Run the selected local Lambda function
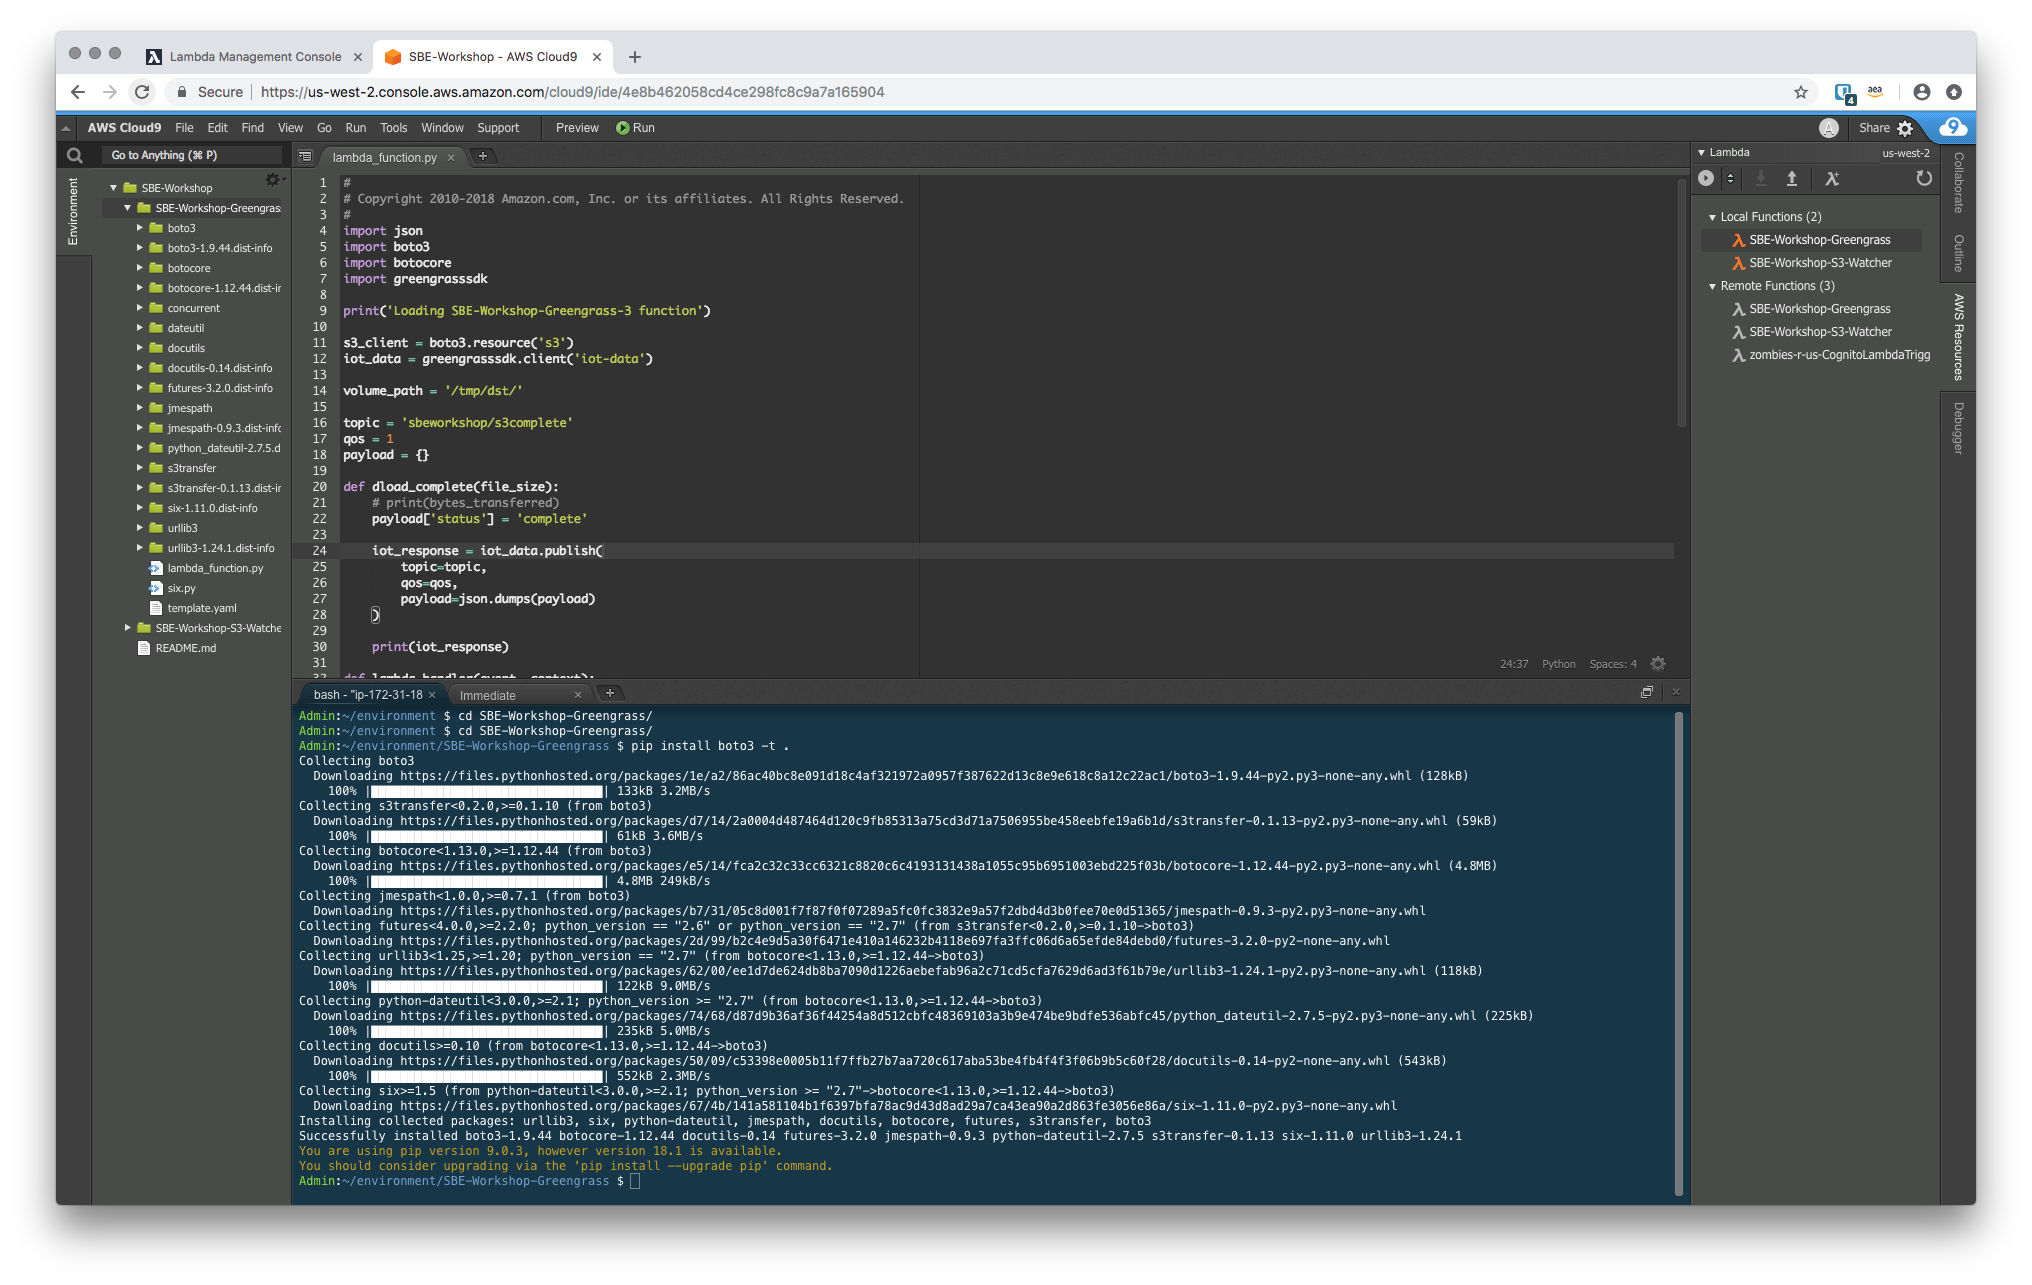Viewport: 2032px width, 1285px height. [1706, 178]
